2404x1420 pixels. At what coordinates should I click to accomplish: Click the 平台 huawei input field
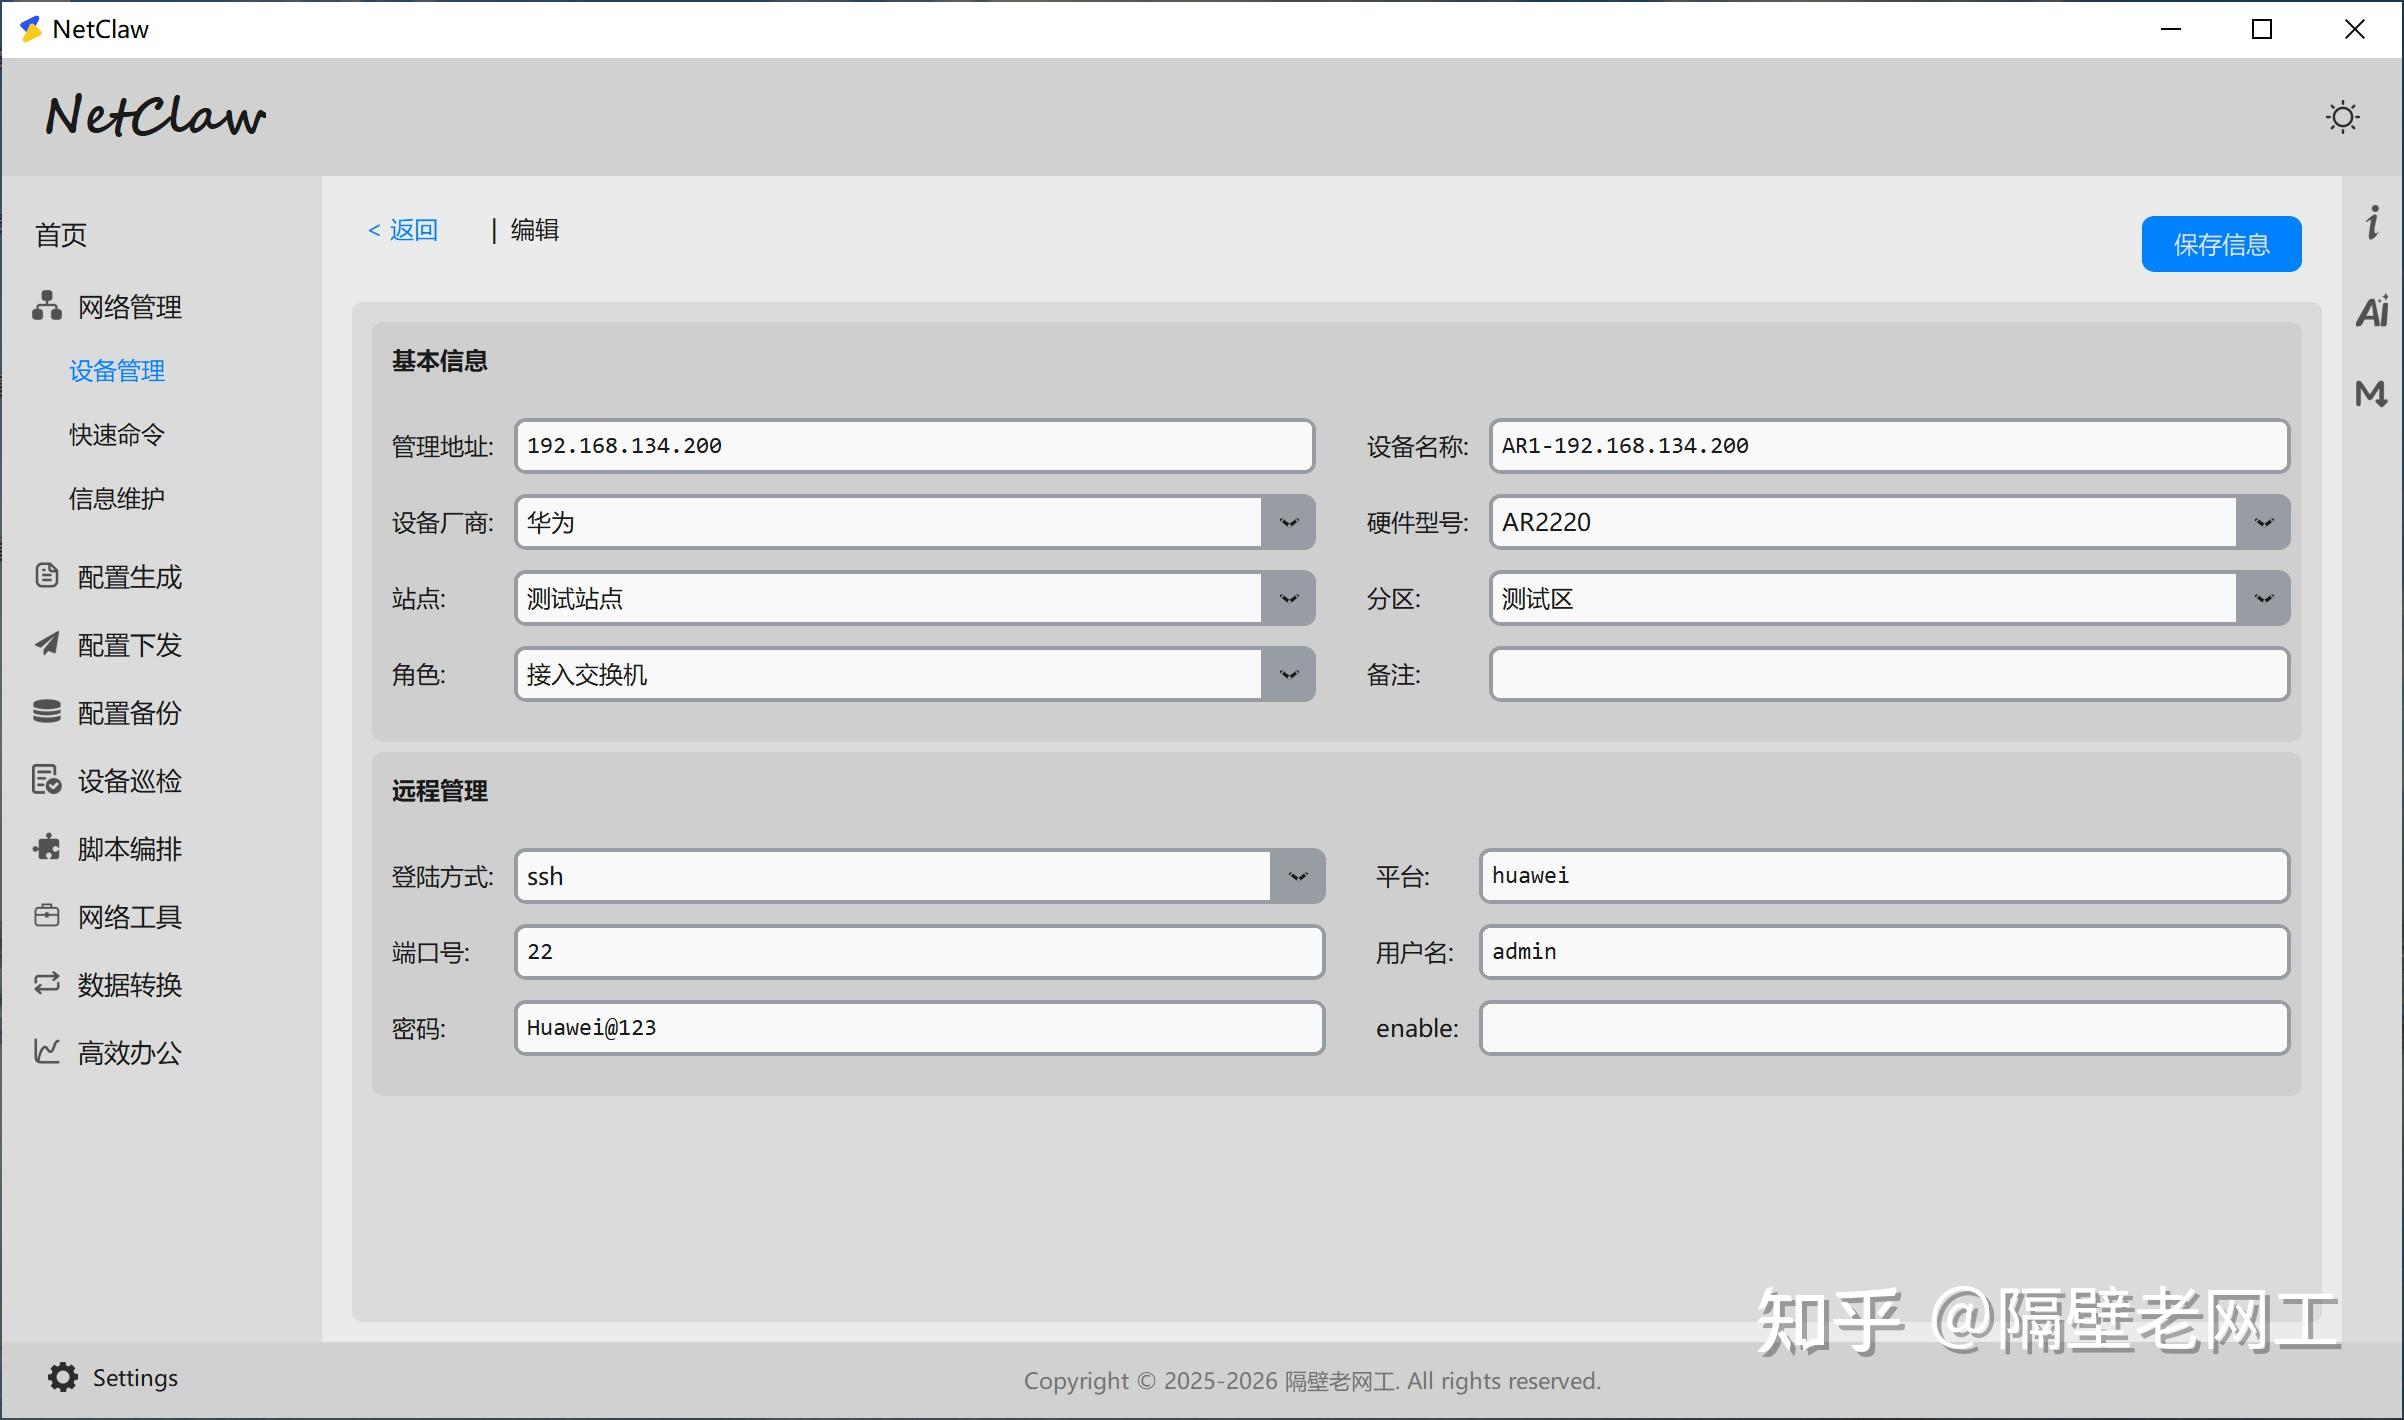[x=1884, y=876]
